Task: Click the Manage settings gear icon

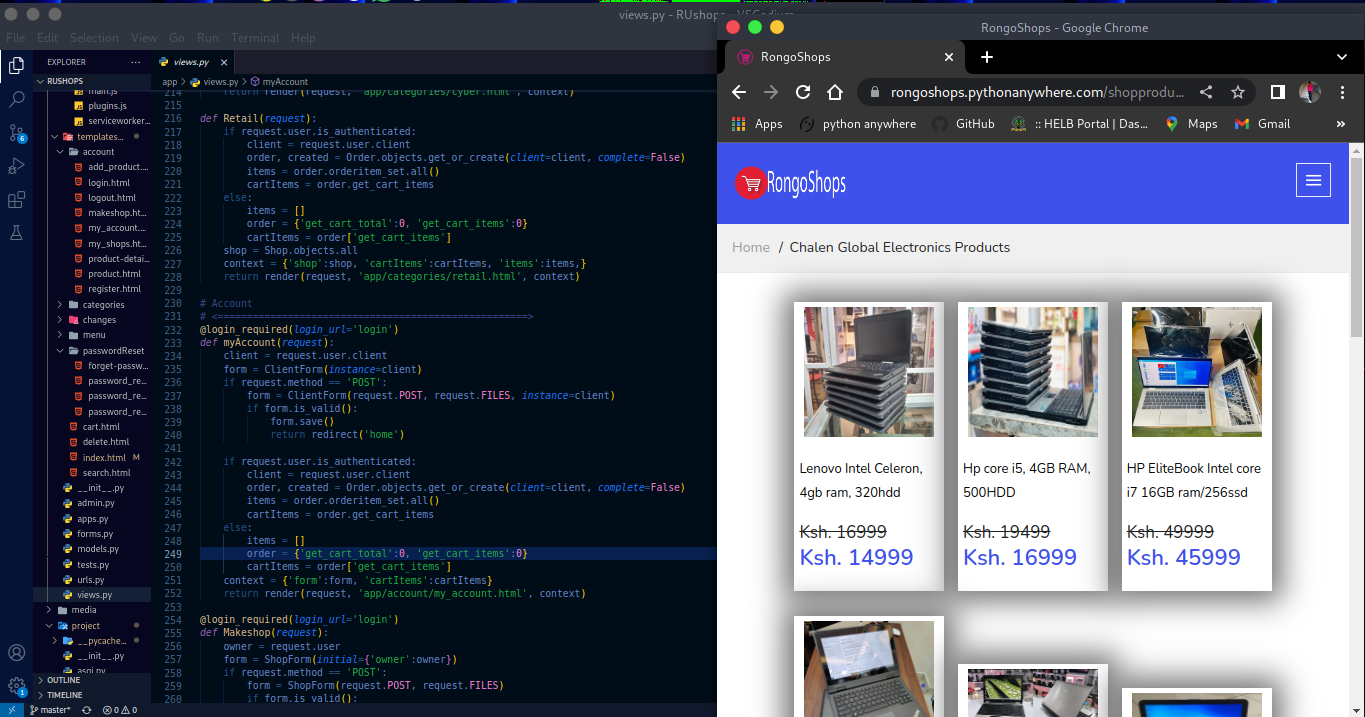Action: coord(17,686)
